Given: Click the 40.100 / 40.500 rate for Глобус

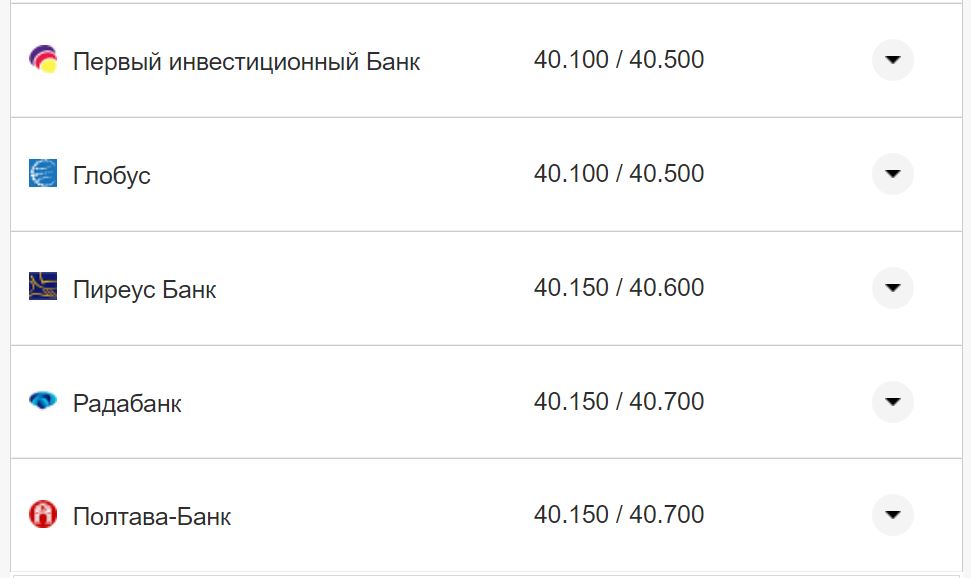Looking at the screenshot, I should click(619, 172).
